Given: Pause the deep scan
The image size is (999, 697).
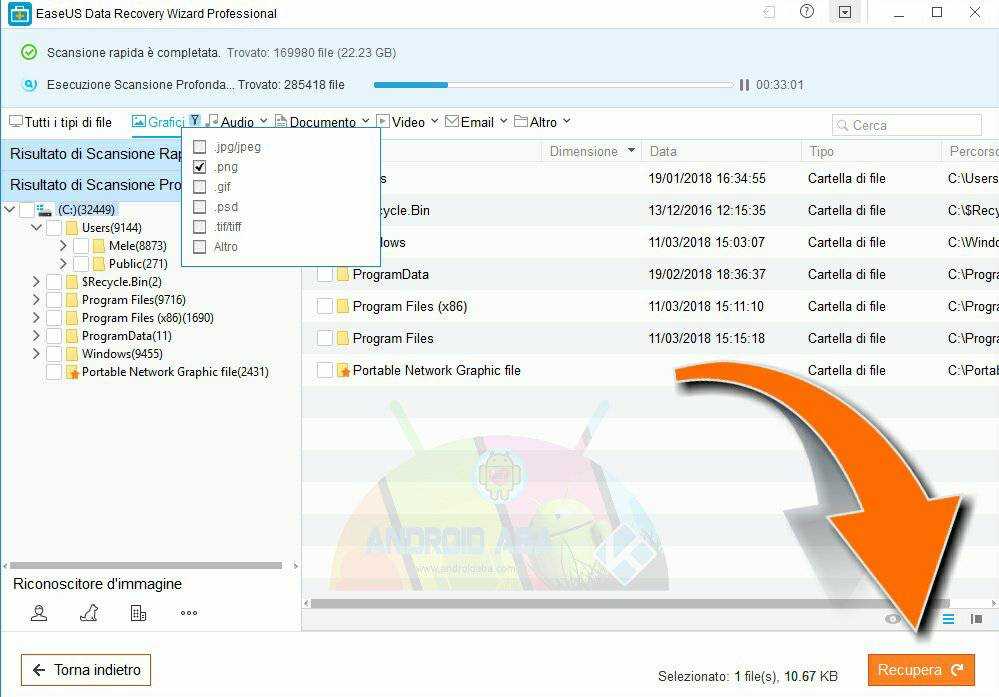Looking at the screenshot, I should coord(744,85).
